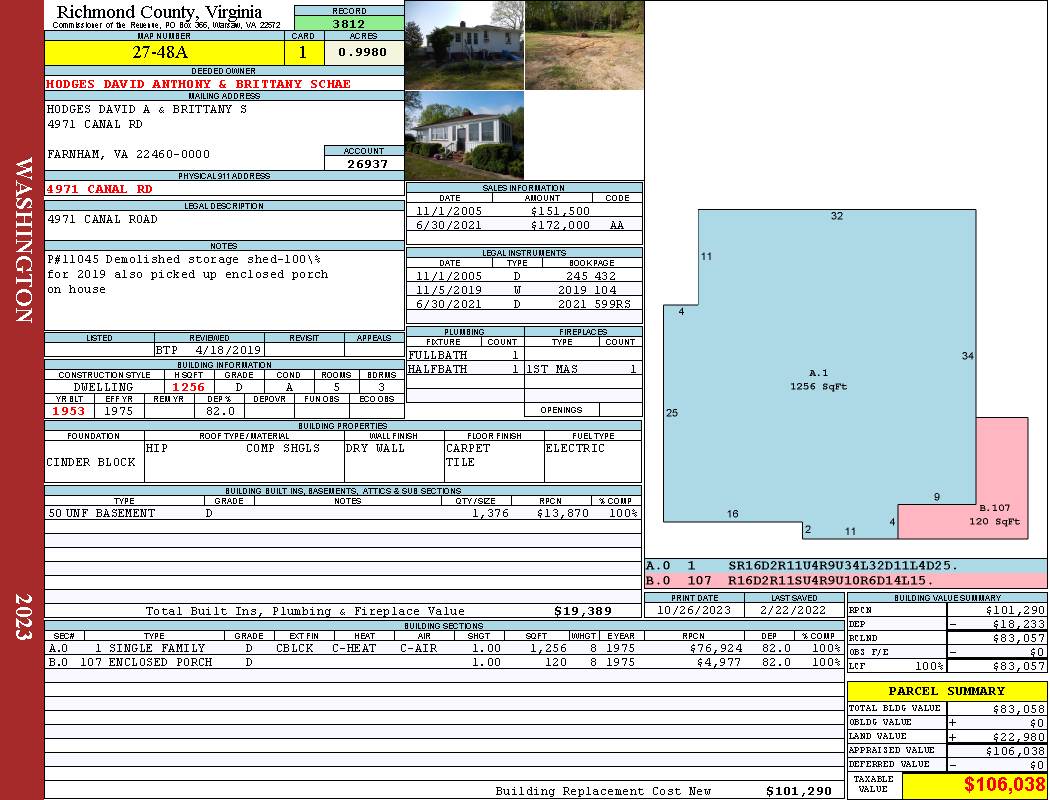This screenshot has width=1050, height=800.
Task: Click the account number 26937 field
Action: [364, 163]
